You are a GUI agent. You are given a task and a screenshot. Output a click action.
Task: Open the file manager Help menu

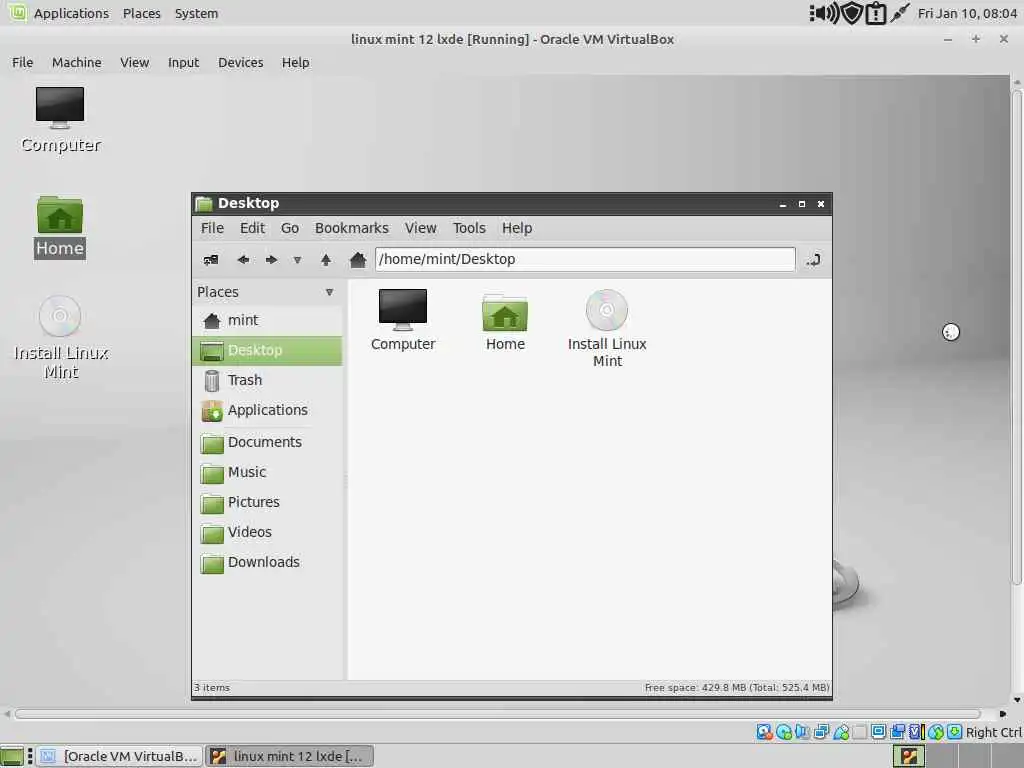point(517,228)
